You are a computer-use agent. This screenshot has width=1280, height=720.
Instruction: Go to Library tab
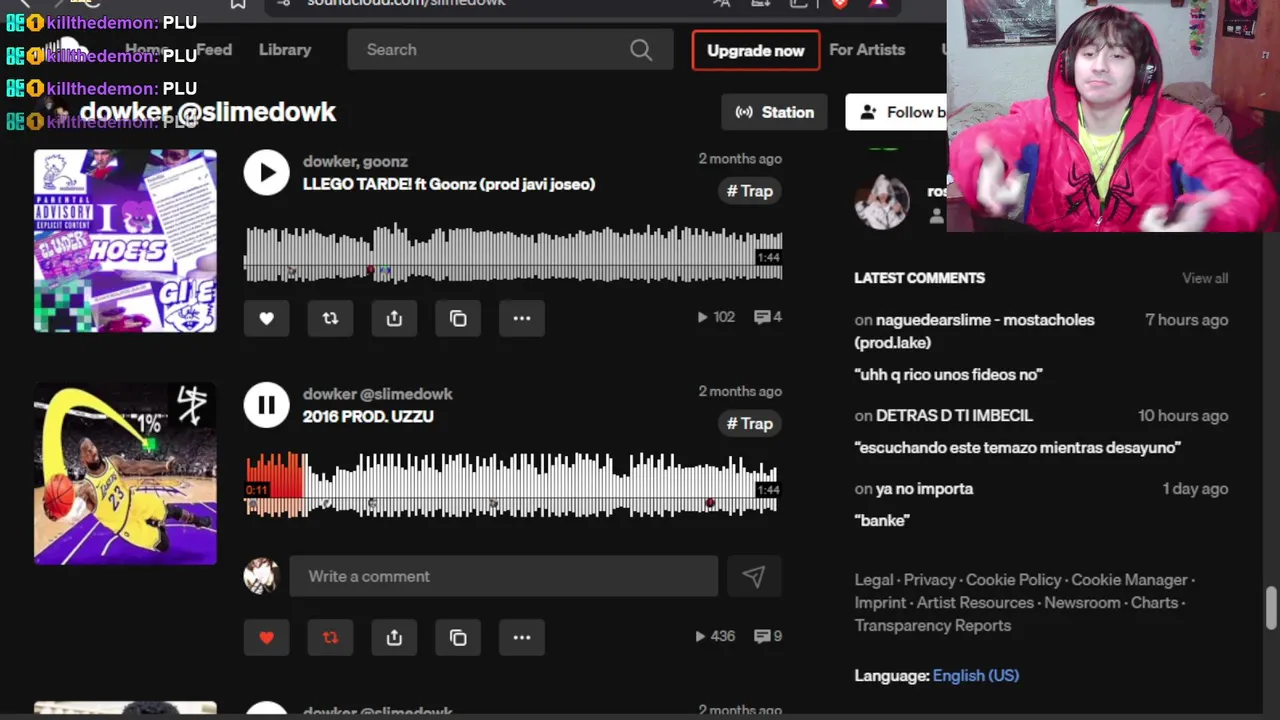coord(285,50)
